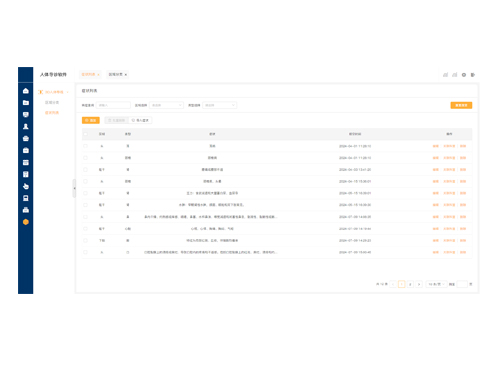Switch to the second open page tab at the top
Screen dimensions: 500x368
[118, 74]
